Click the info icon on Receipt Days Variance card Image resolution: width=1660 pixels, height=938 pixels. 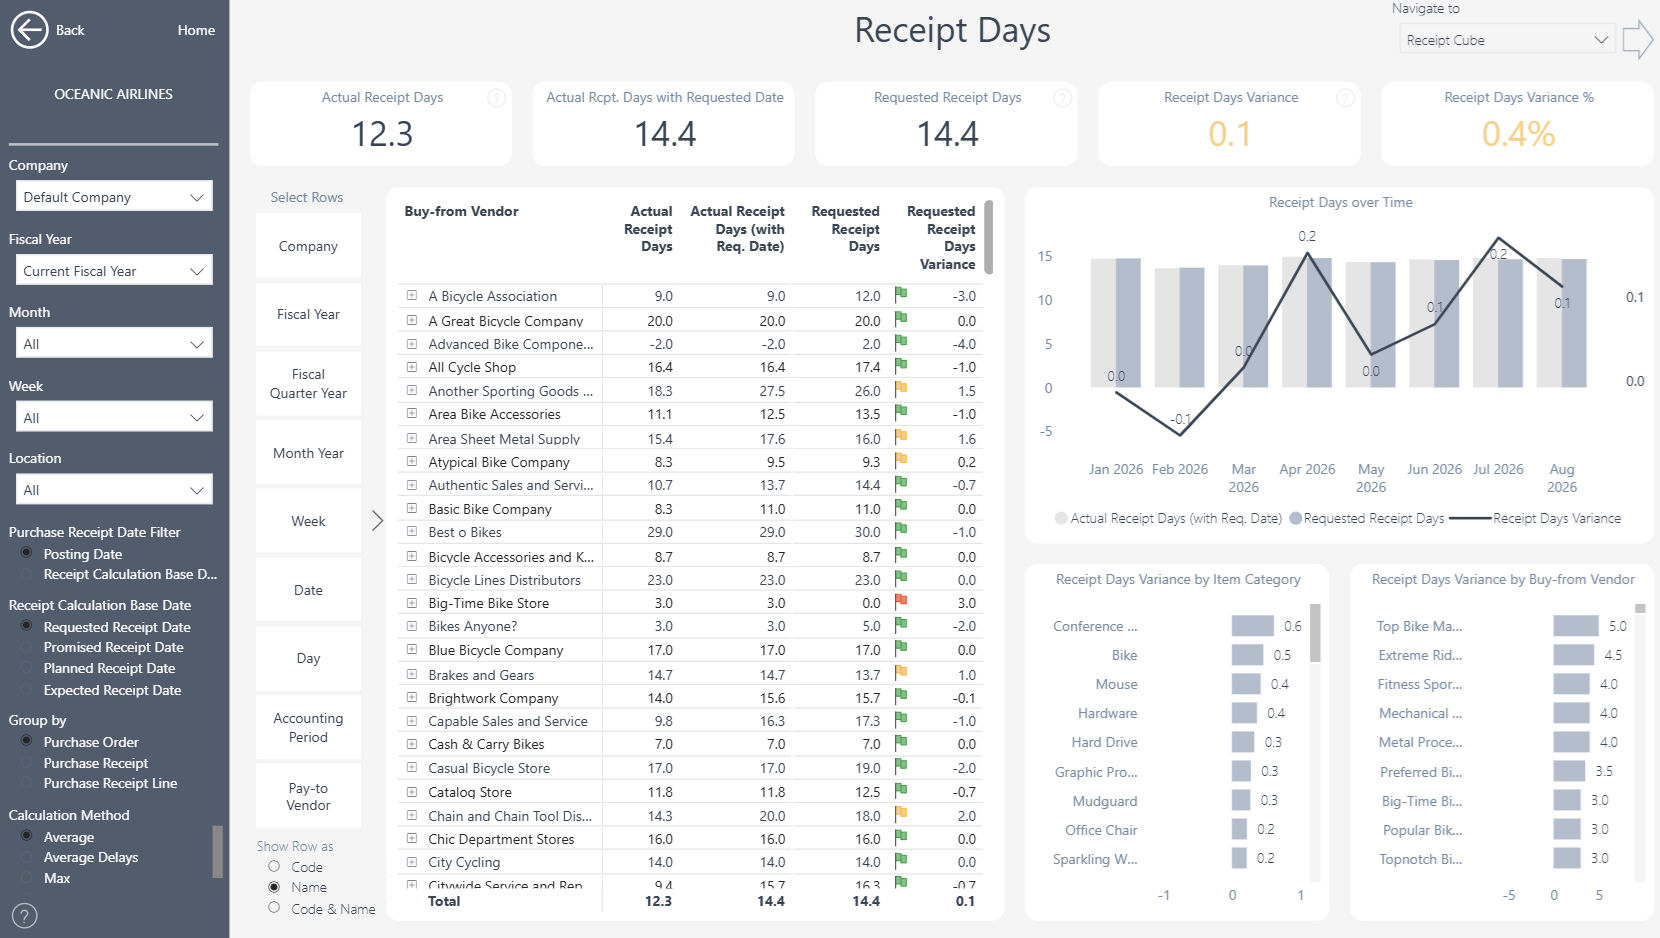pyautogui.click(x=1345, y=98)
